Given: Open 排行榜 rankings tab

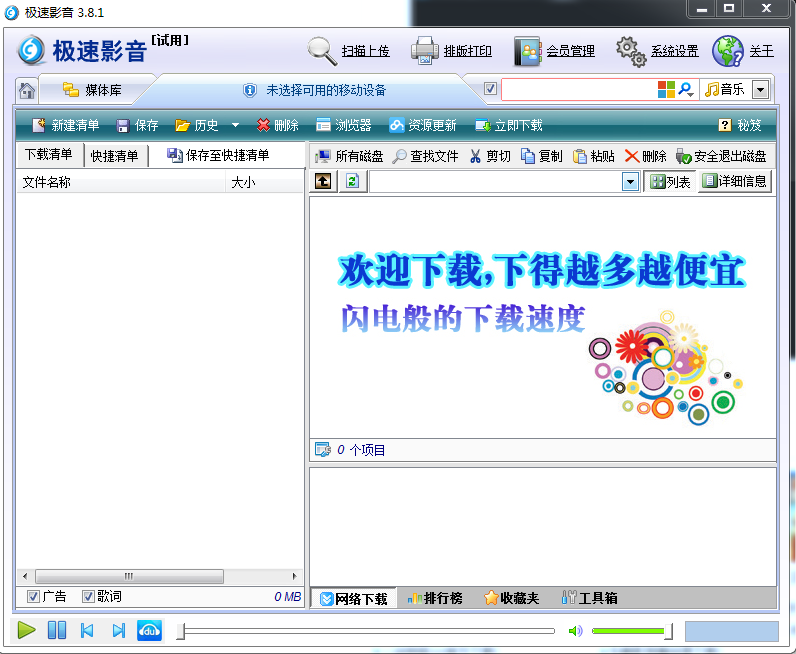Looking at the screenshot, I should pos(435,598).
